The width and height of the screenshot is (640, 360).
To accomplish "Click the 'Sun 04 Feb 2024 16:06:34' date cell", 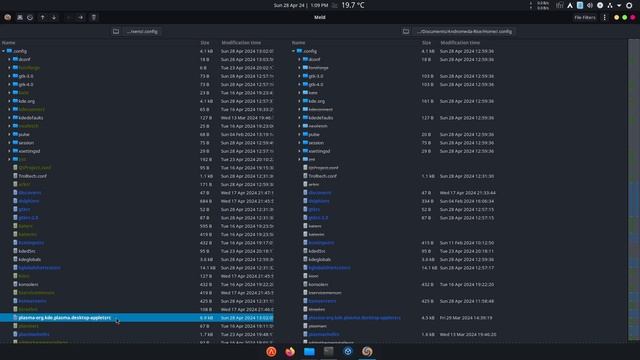I will tap(467, 201).
